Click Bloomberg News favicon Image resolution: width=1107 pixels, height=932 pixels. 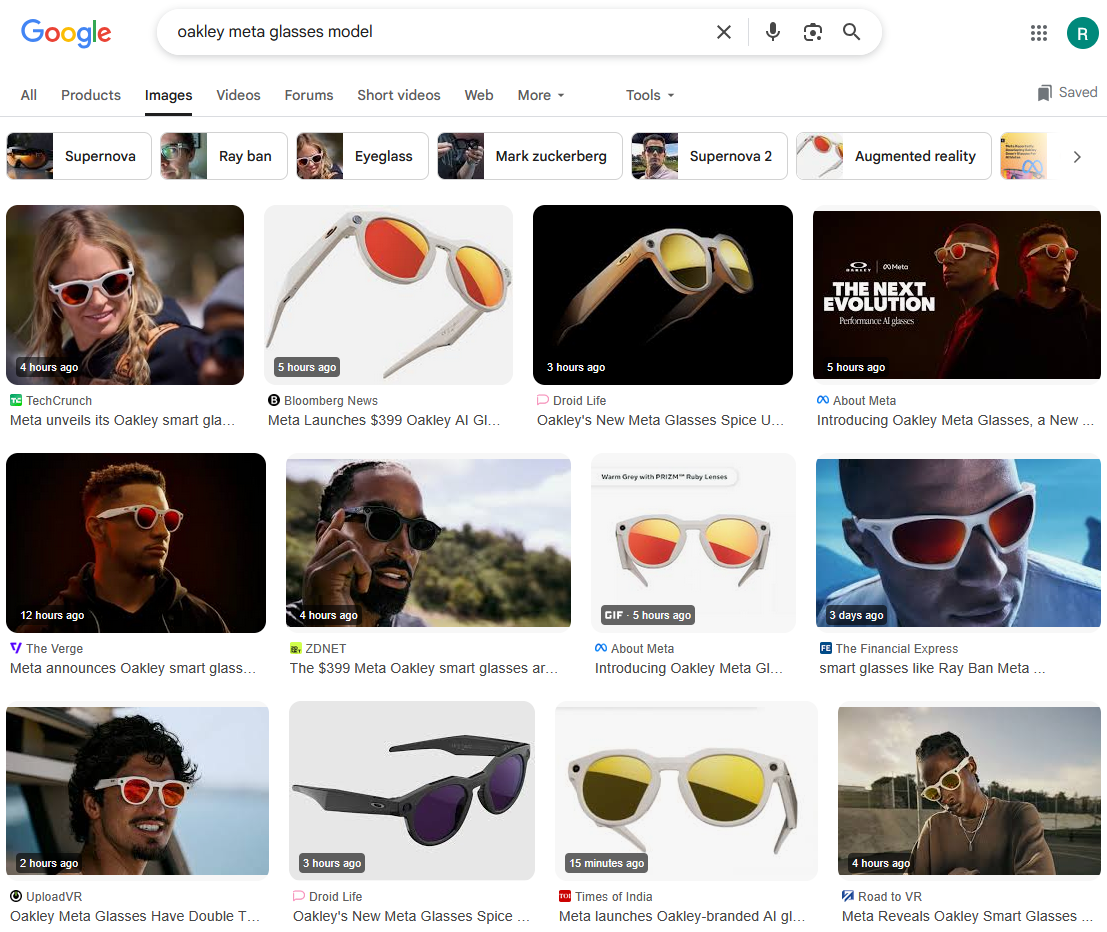click(x=274, y=400)
